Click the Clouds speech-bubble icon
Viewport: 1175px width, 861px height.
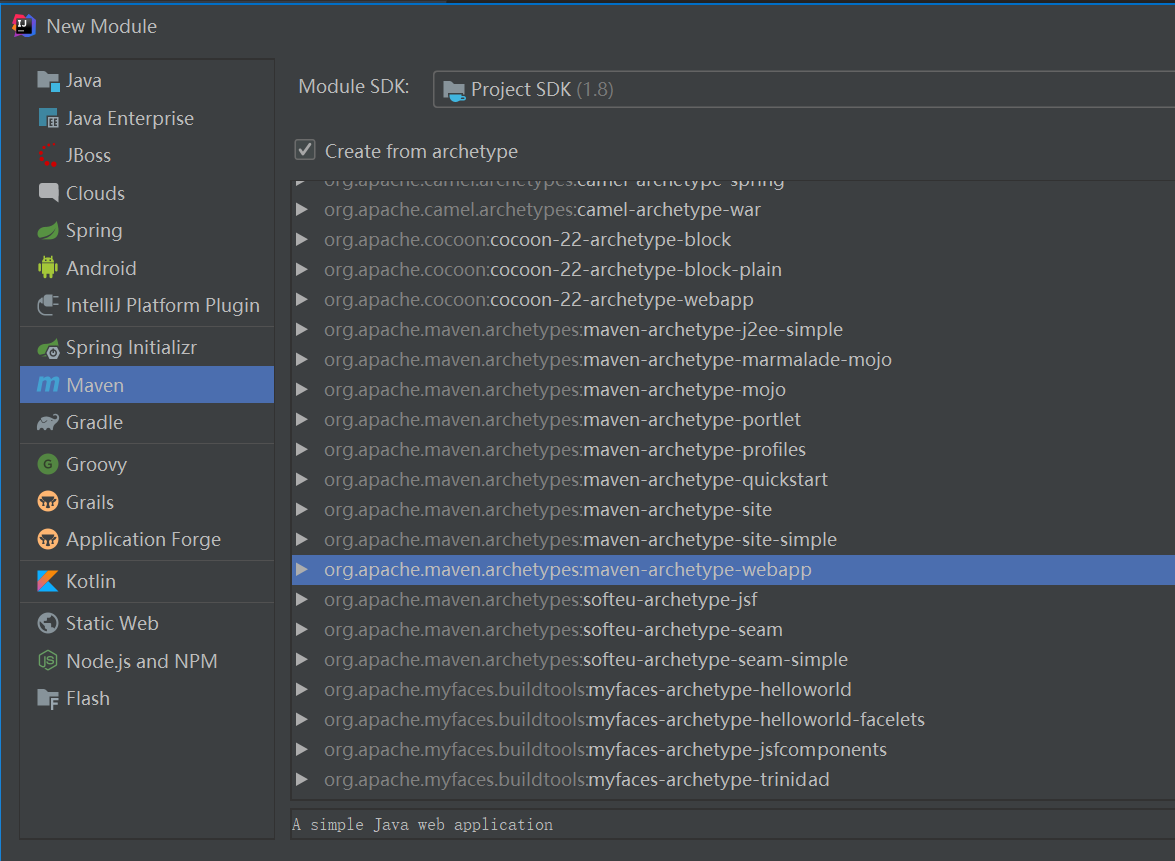[x=48, y=193]
